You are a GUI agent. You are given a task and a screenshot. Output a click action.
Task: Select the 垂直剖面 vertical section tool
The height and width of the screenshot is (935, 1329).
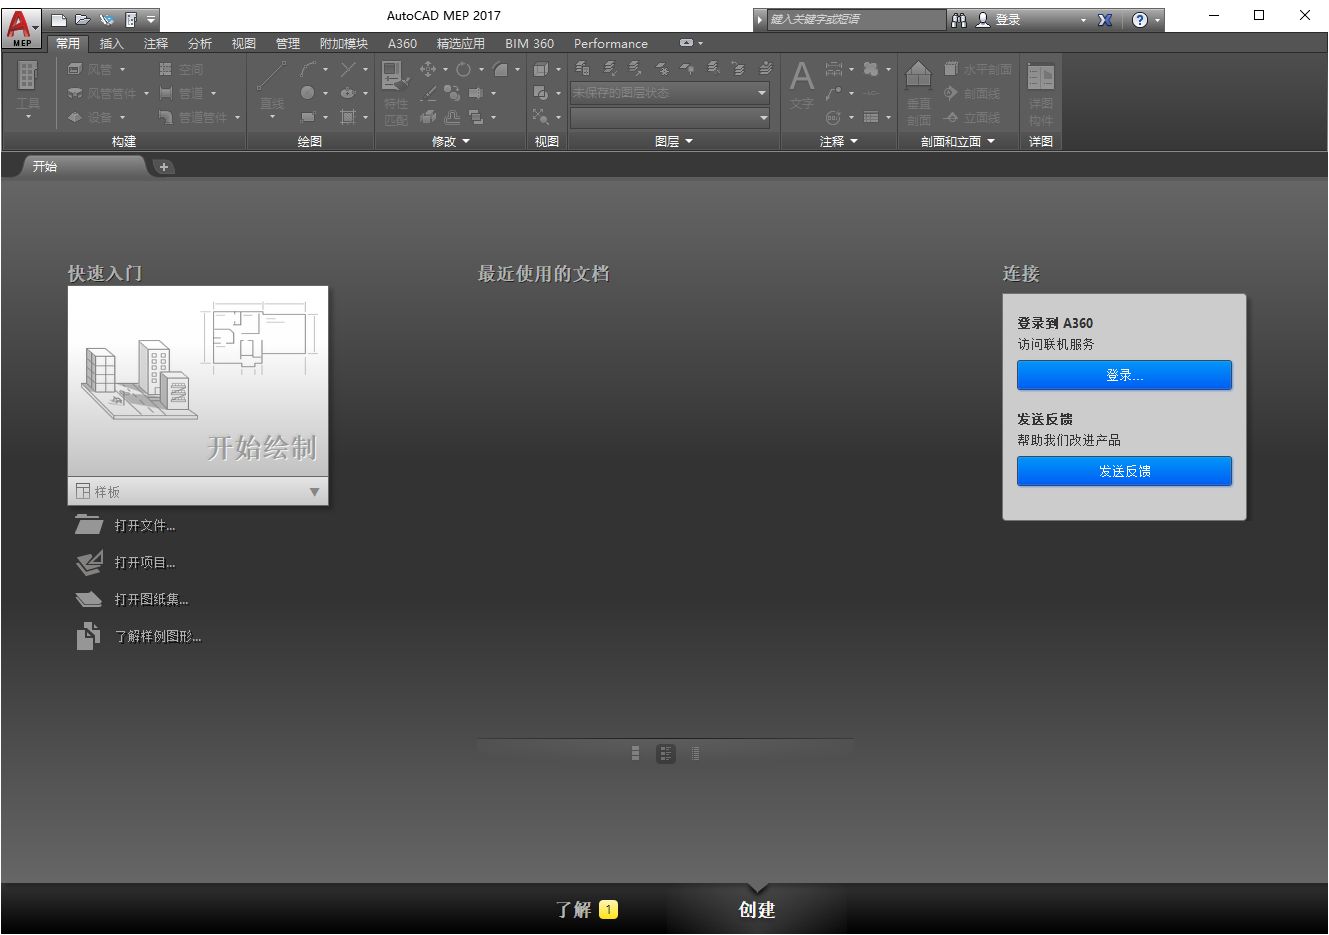[917, 92]
